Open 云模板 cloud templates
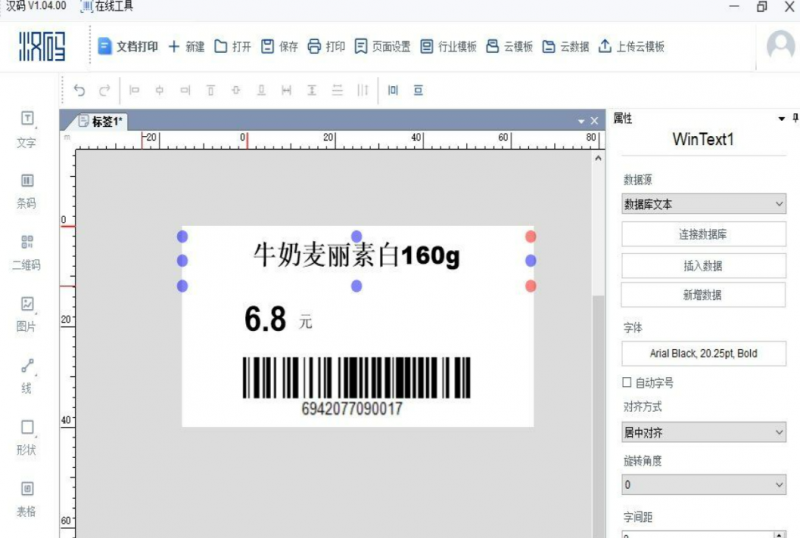800x538 pixels. (x=509, y=46)
